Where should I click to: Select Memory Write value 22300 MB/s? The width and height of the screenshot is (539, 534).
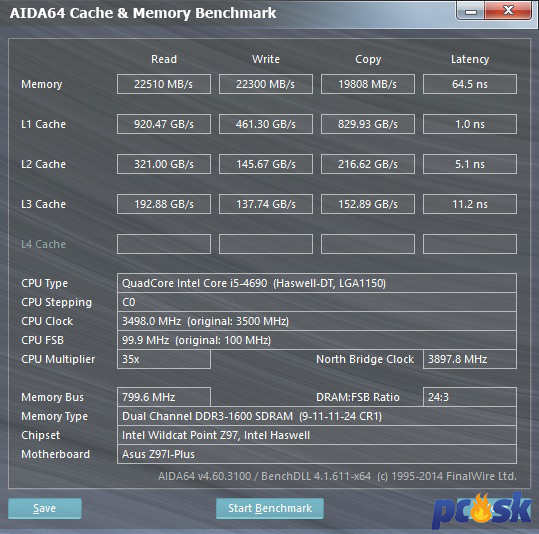pos(266,84)
